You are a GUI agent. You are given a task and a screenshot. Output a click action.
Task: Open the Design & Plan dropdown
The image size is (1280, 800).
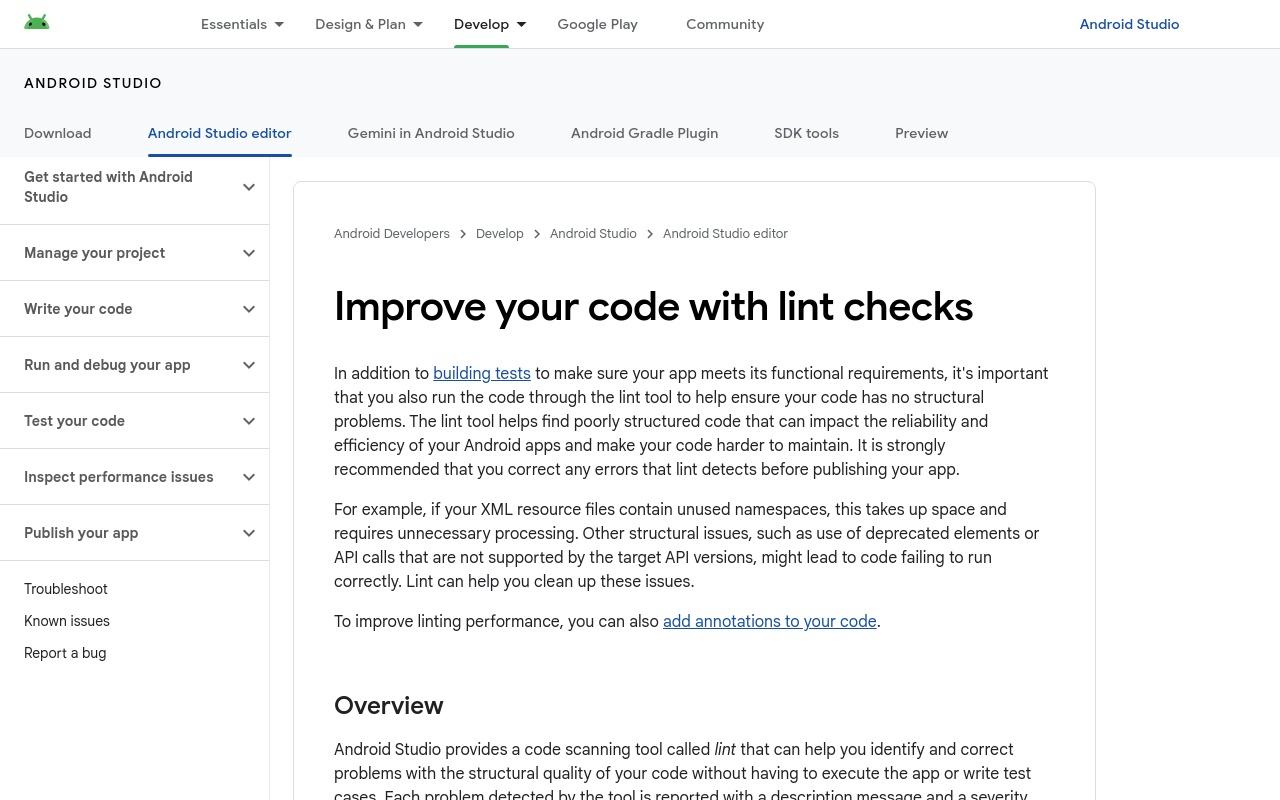369,24
